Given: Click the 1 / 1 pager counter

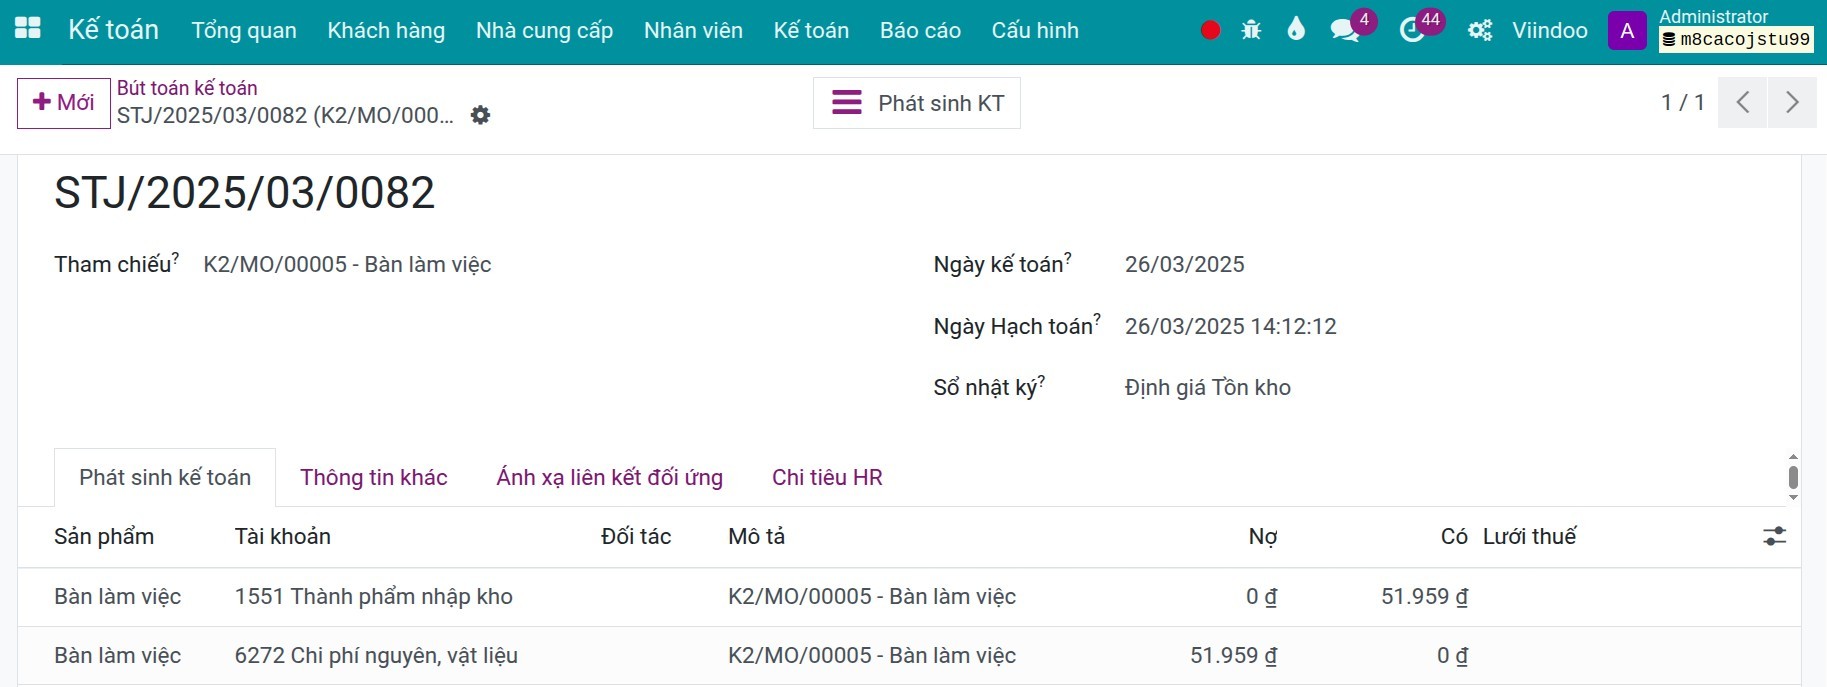Looking at the screenshot, I should (1683, 102).
